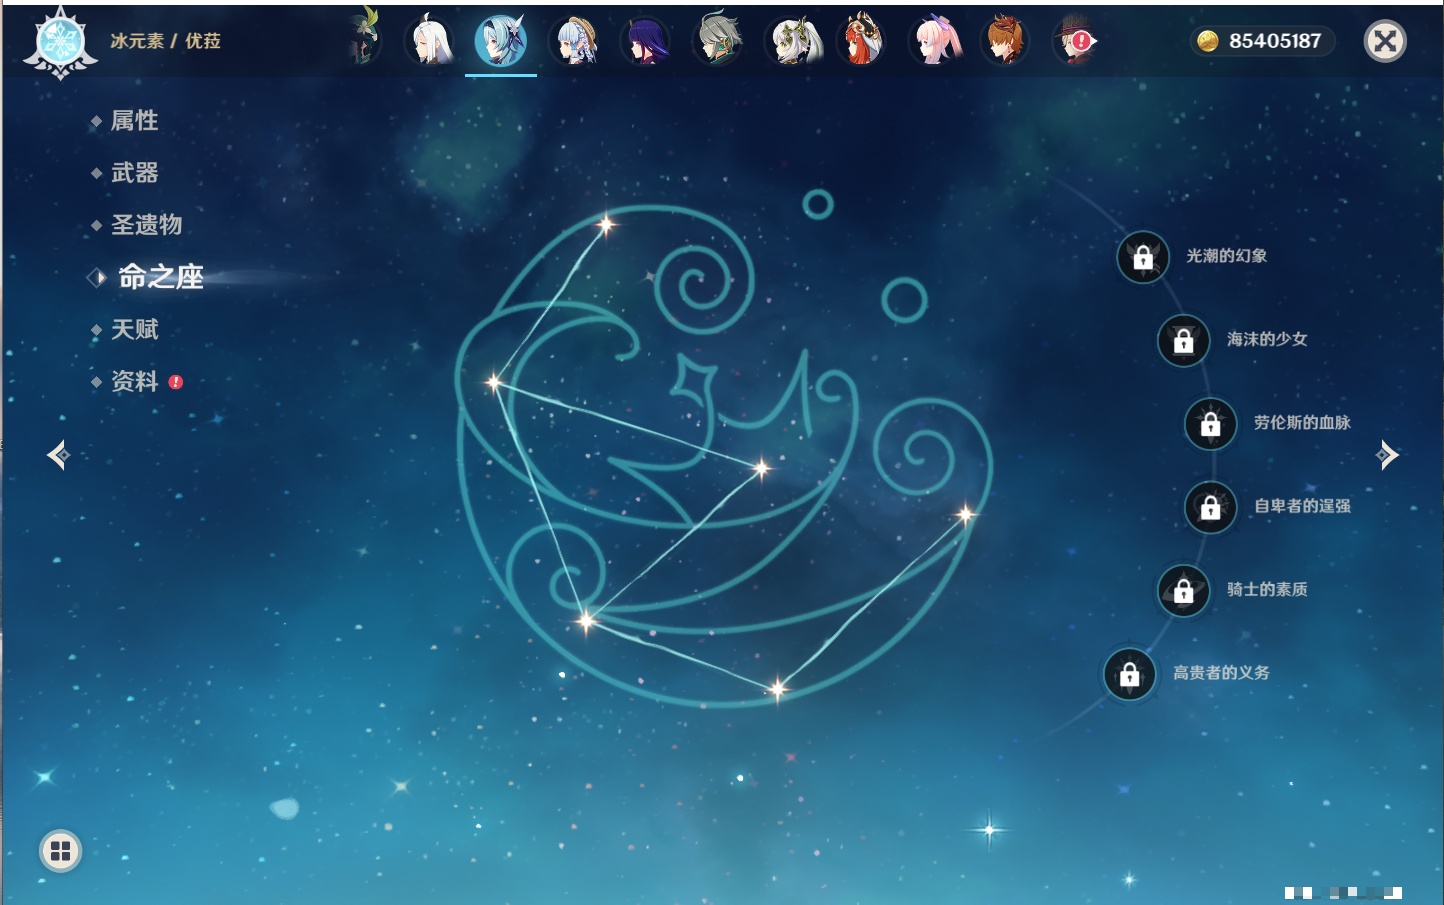The height and width of the screenshot is (905, 1444).
Task: Open the locked 光潮的幻象 constellation node
Action: tap(1143, 257)
